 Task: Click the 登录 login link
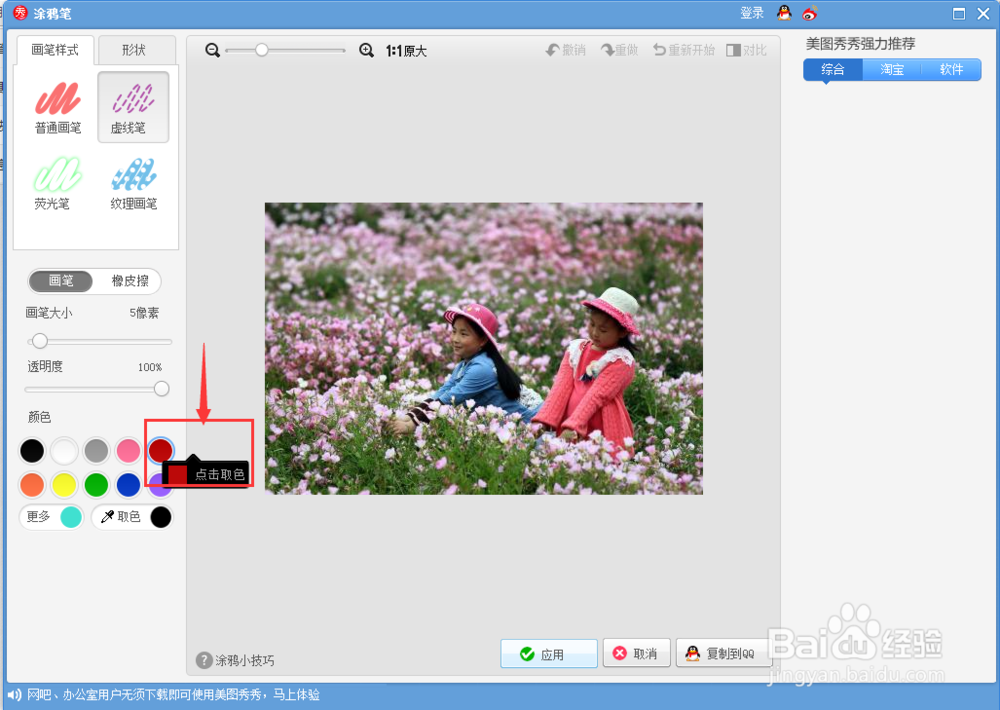coord(752,13)
